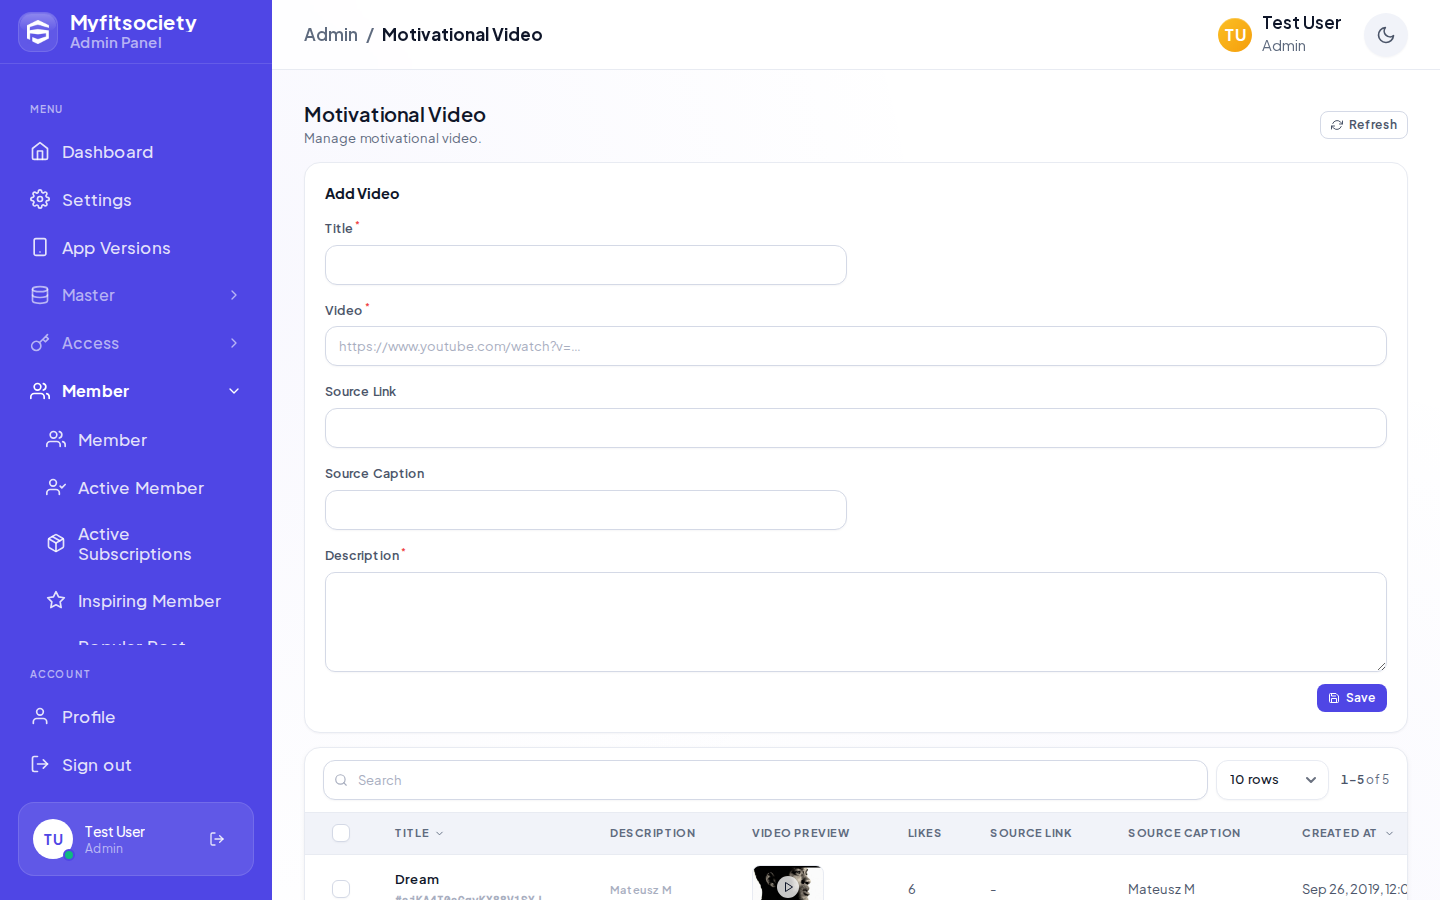1440x900 pixels.
Task: Expand the Access menu section
Action: [136, 343]
